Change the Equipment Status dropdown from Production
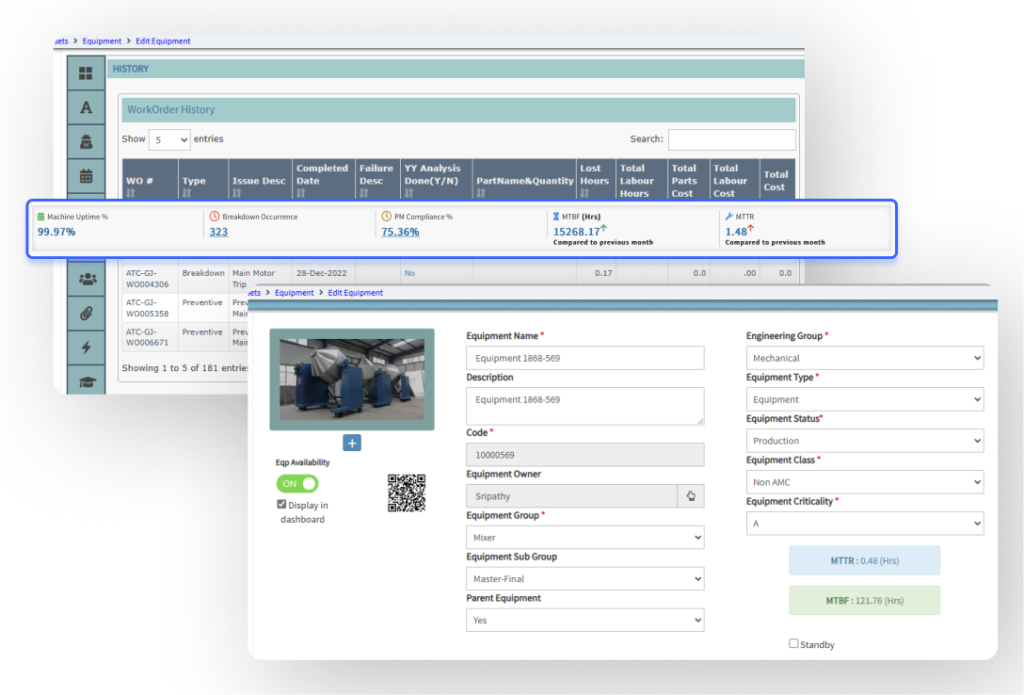 pyautogui.click(x=863, y=440)
